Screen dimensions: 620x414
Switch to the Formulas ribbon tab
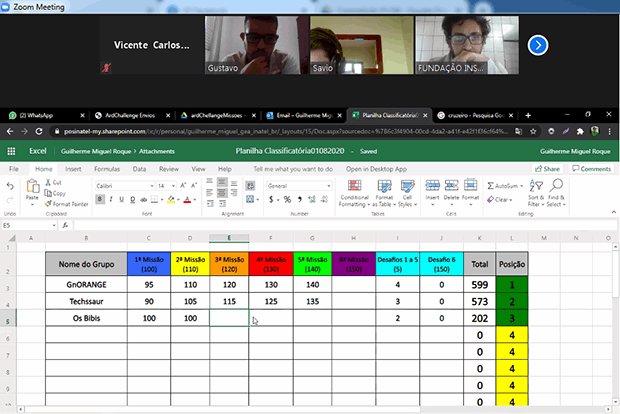coord(105,169)
